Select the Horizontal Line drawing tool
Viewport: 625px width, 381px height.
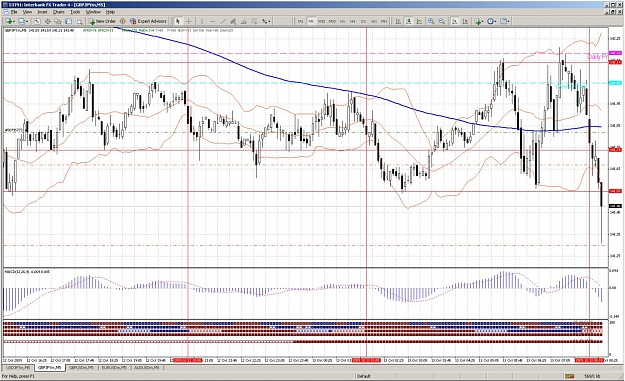click(x=212, y=21)
